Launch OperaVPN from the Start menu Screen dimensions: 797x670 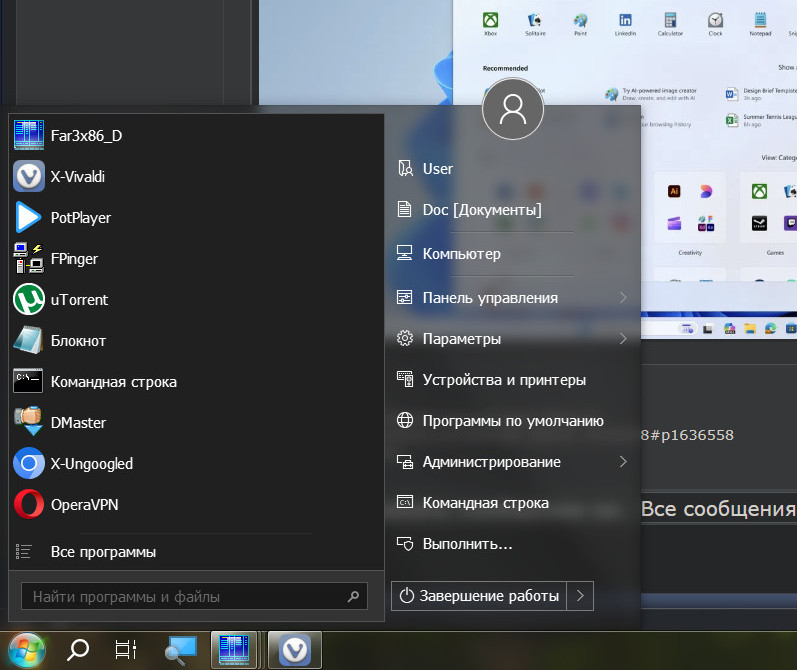(196, 505)
